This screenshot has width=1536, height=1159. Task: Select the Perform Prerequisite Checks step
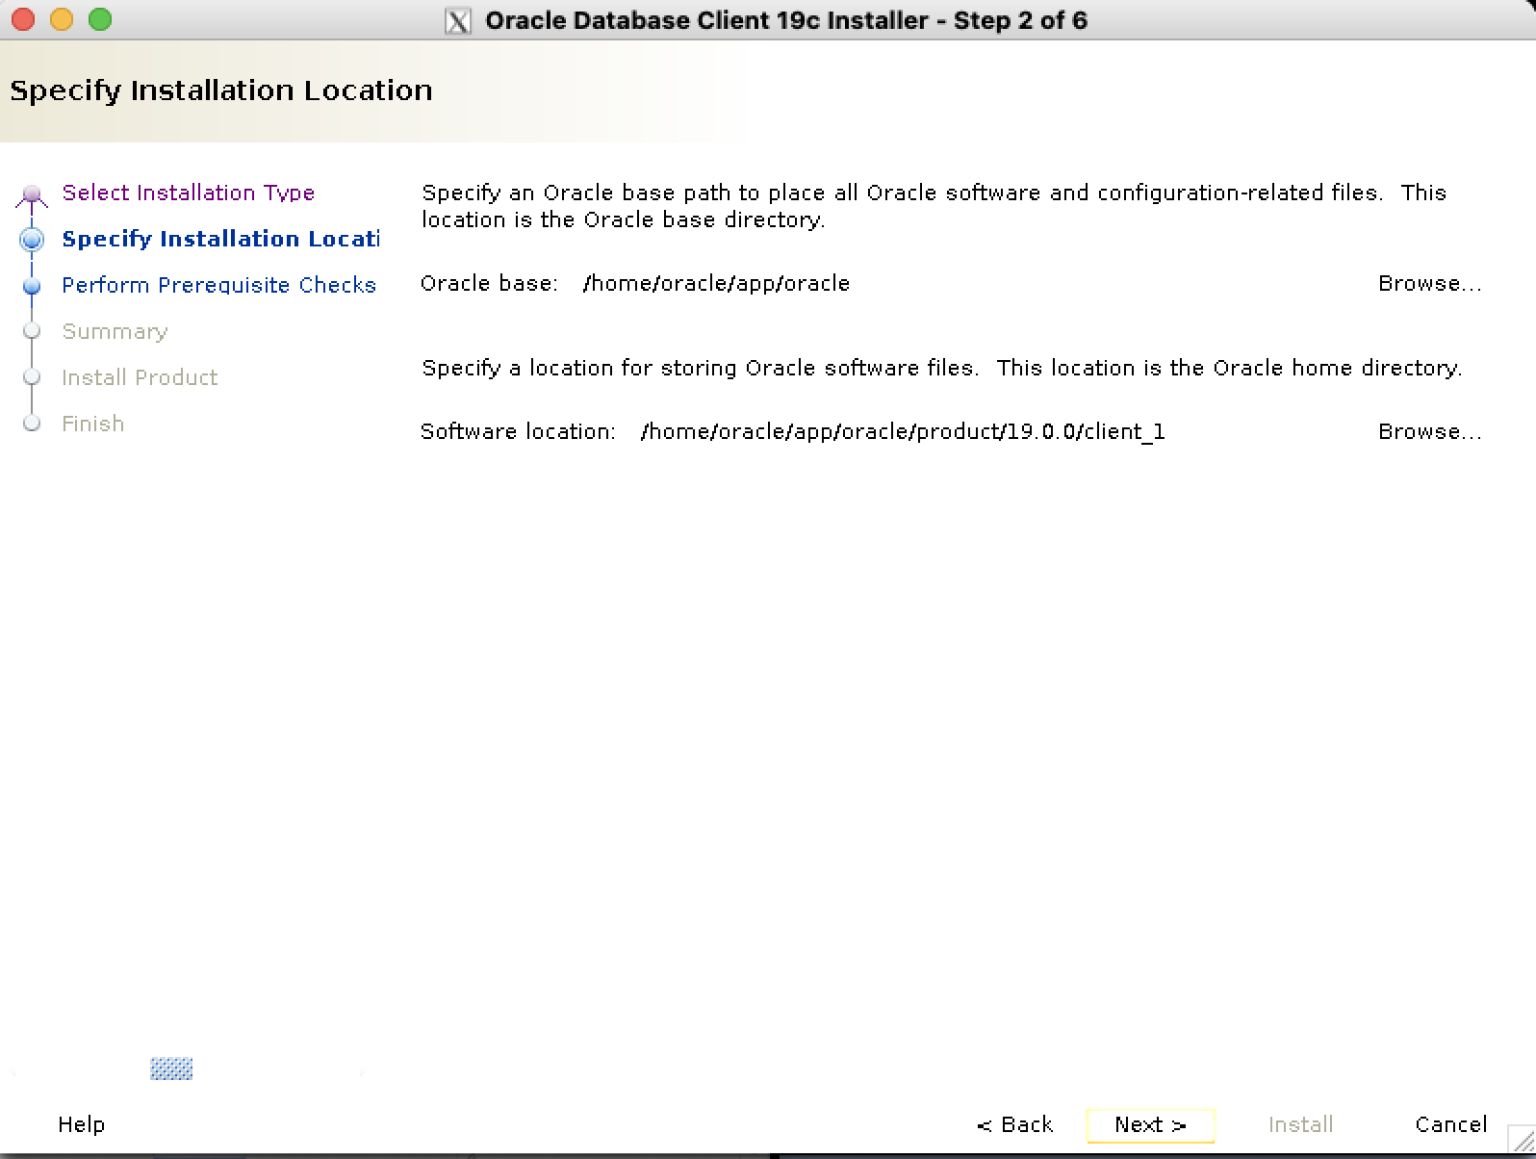218,285
